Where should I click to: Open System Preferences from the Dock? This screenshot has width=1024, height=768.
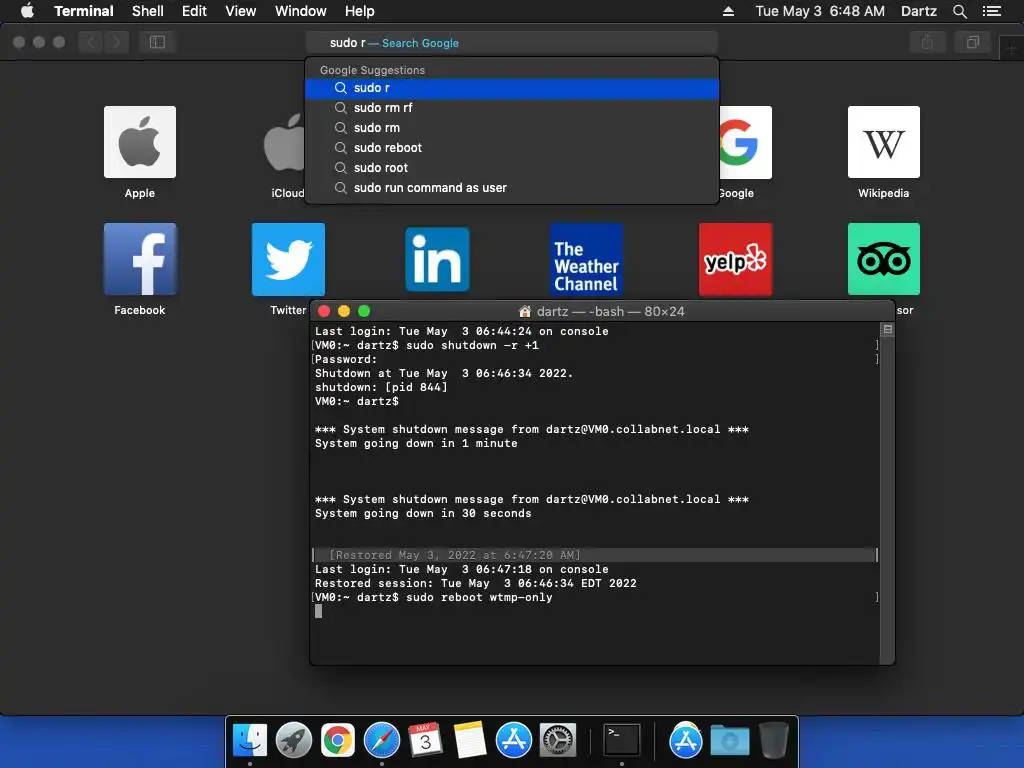click(x=558, y=741)
